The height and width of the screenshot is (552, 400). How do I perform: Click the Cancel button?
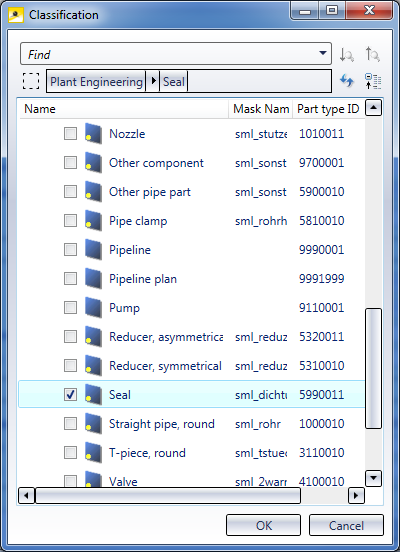tap(346, 525)
